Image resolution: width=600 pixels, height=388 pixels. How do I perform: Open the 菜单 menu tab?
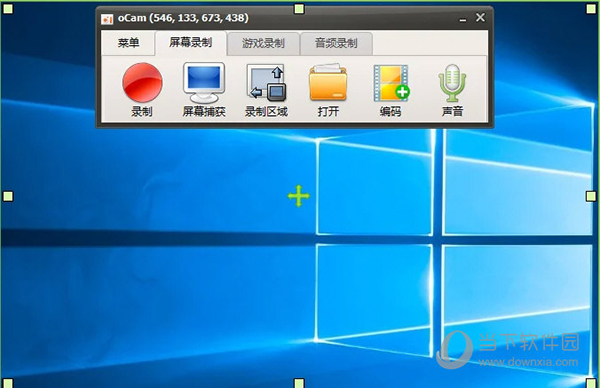(x=128, y=43)
